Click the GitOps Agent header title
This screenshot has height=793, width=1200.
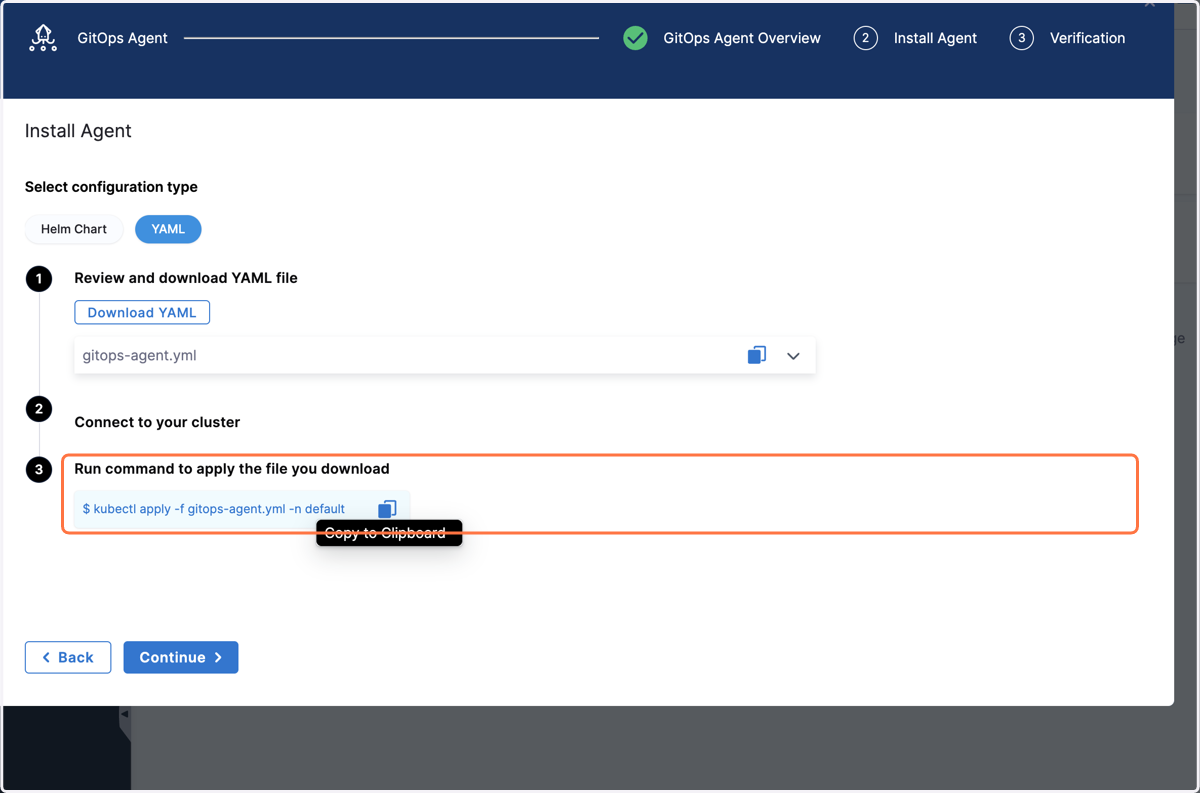click(x=123, y=38)
